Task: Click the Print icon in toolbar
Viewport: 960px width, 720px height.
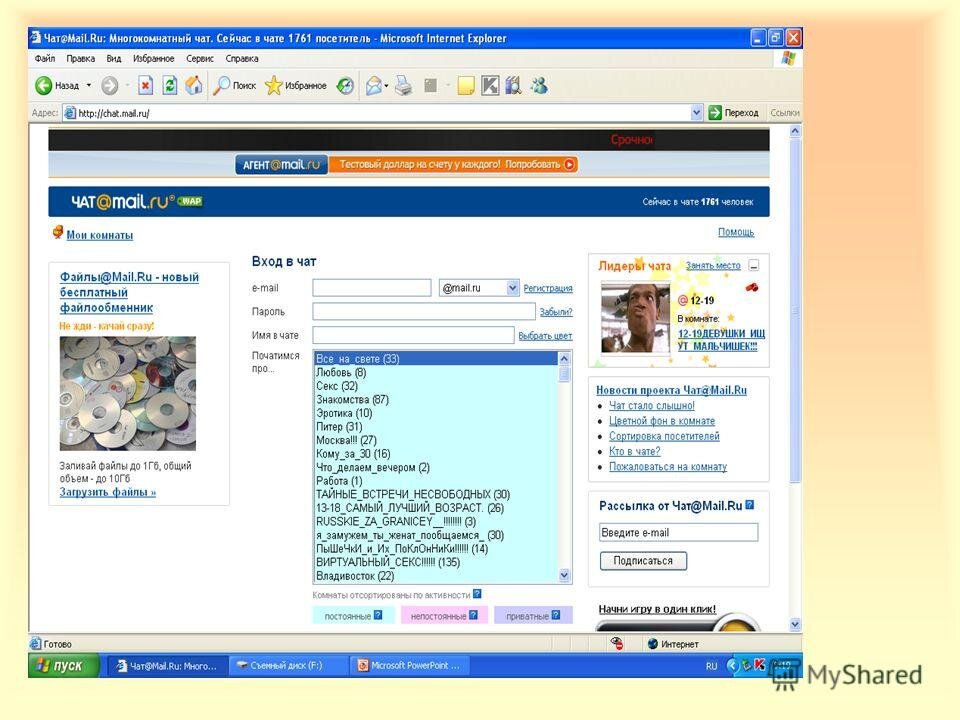Action: point(403,86)
